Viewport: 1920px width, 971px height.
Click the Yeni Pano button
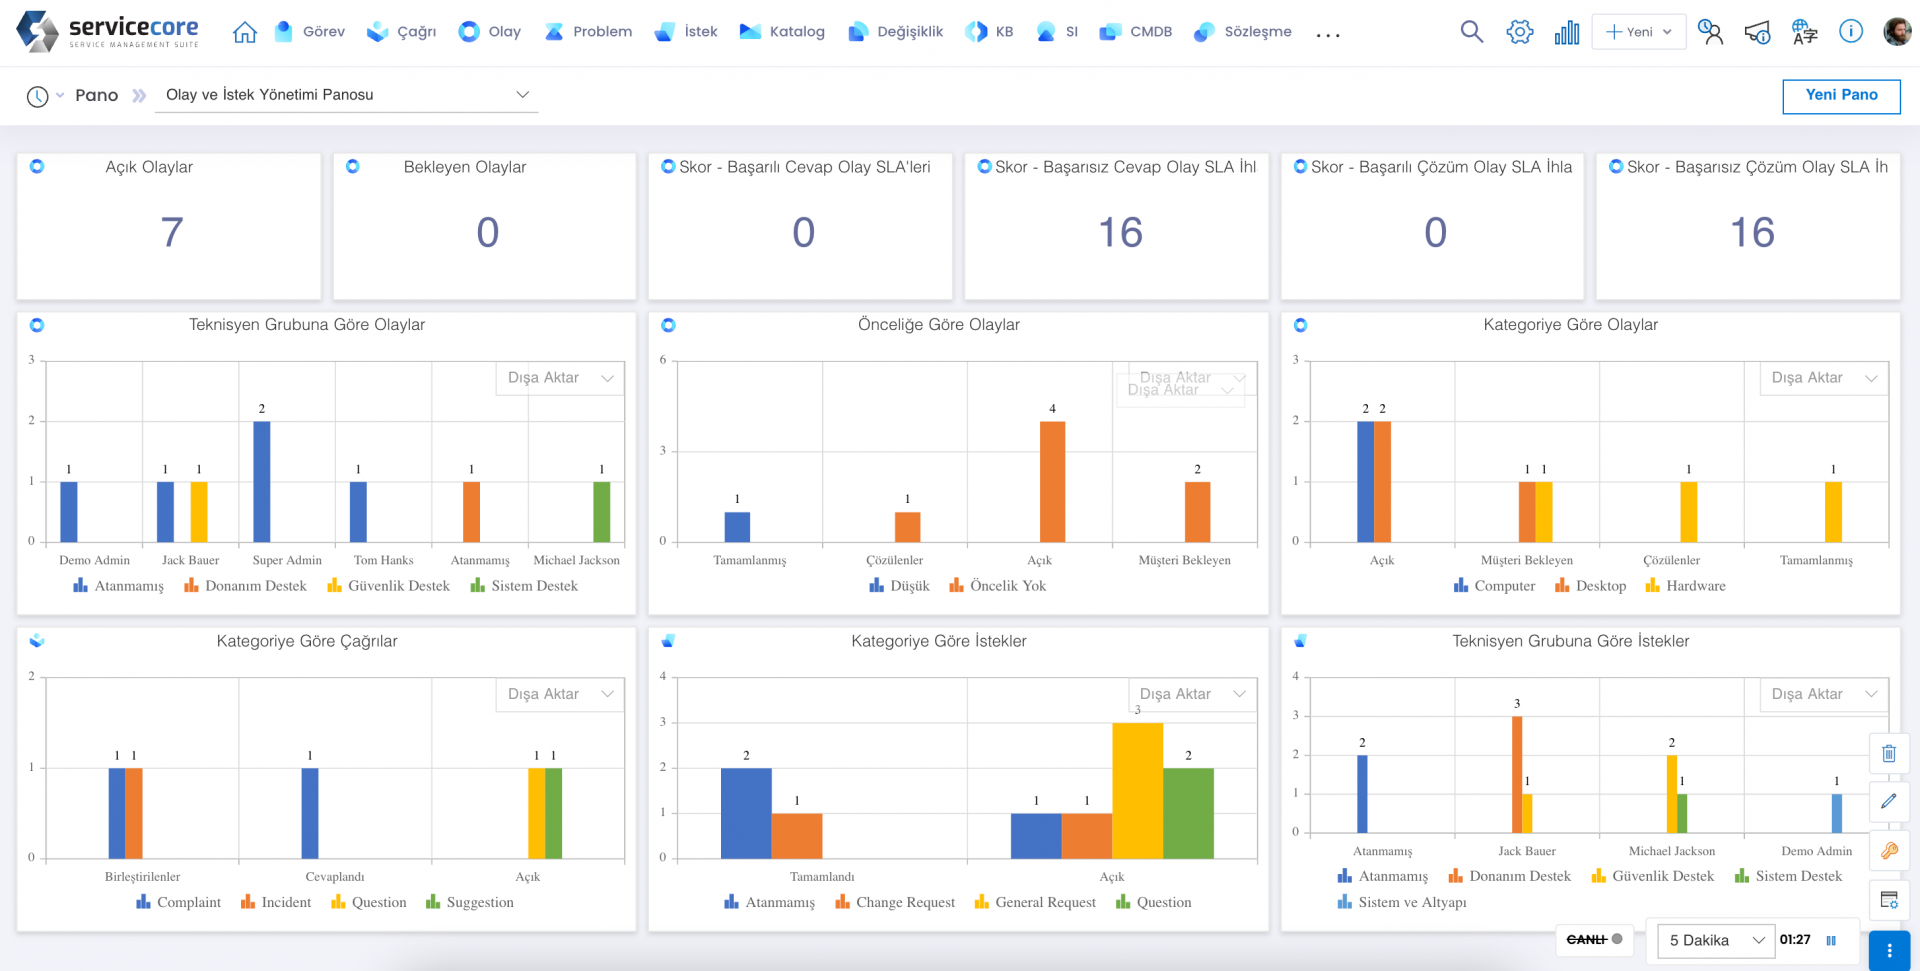click(x=1840, y=96)
